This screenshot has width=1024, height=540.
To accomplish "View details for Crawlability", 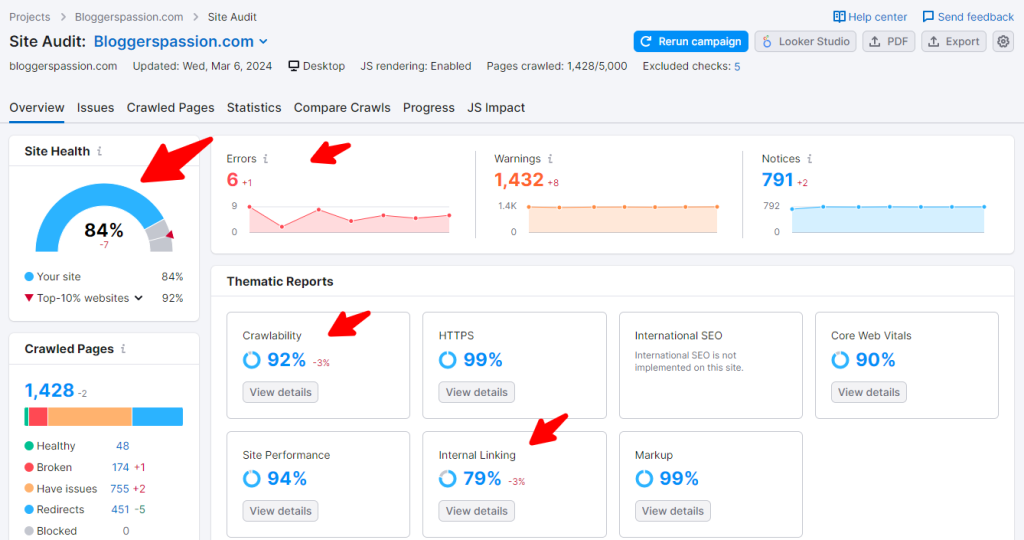I will pyautogui.click(x=280, y=392).
